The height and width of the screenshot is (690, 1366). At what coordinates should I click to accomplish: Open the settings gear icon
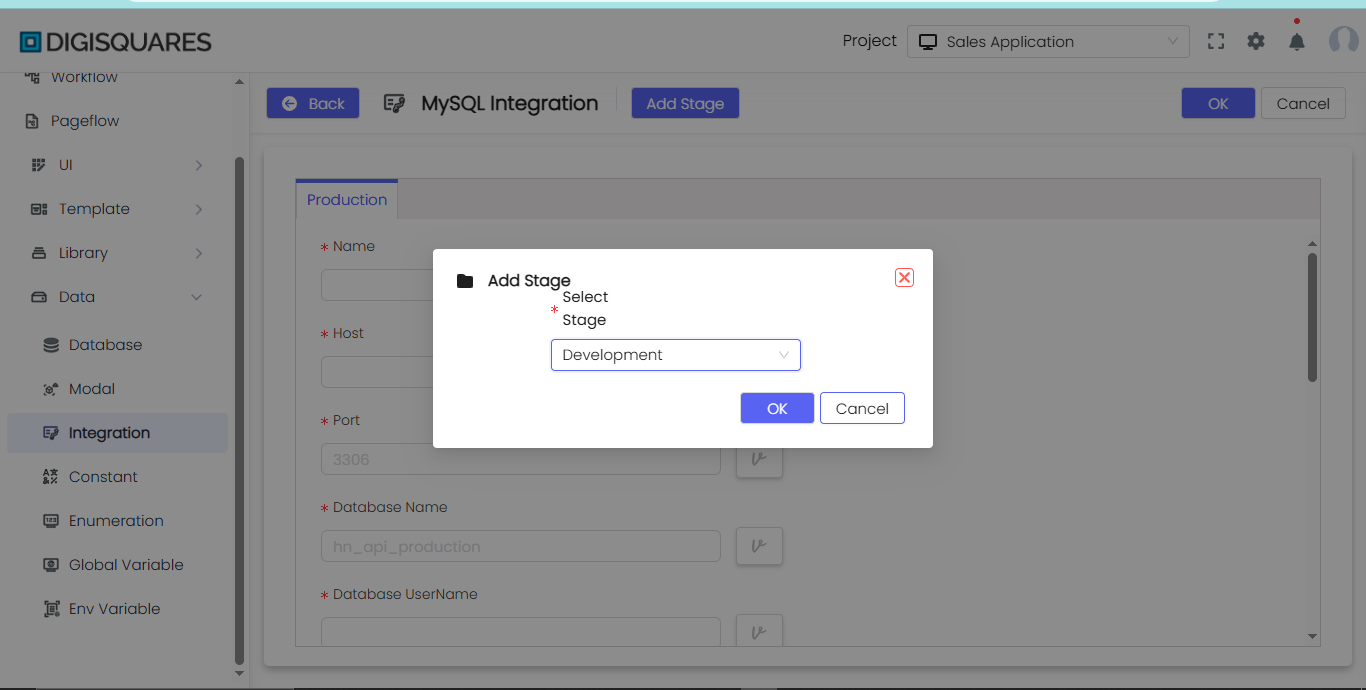pyautogui.click(x=1256, y=41)
